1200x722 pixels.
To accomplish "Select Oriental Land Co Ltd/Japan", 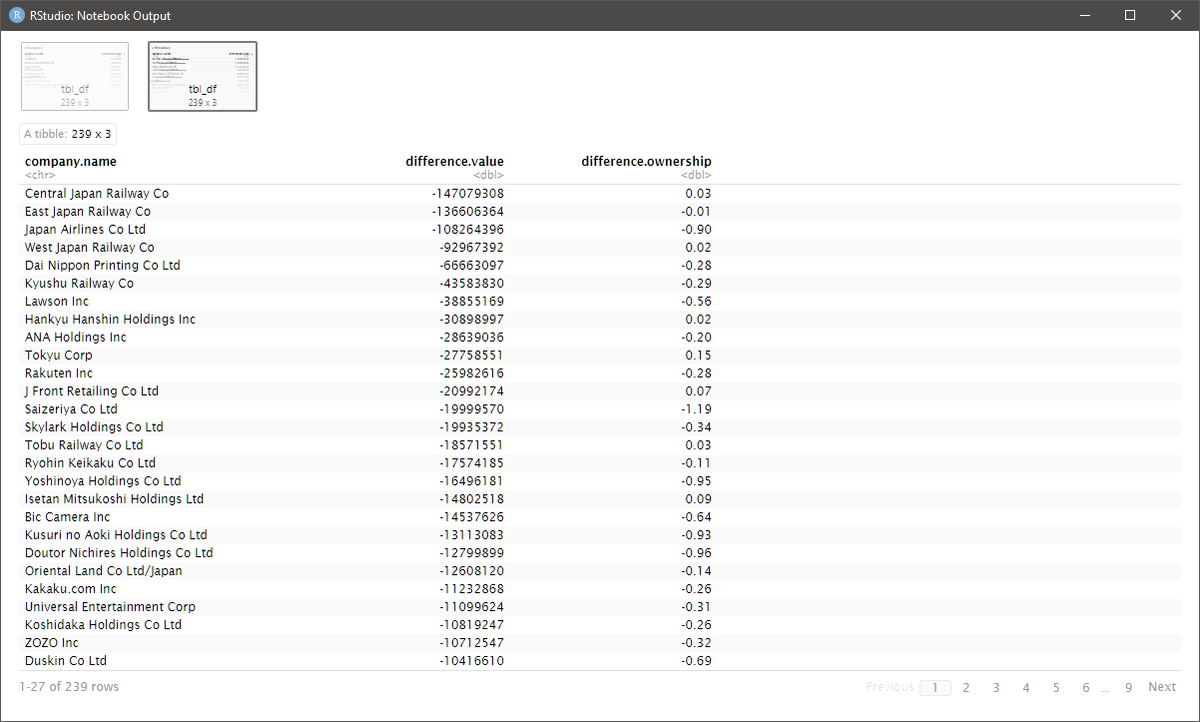I will (x=104, y=571).
